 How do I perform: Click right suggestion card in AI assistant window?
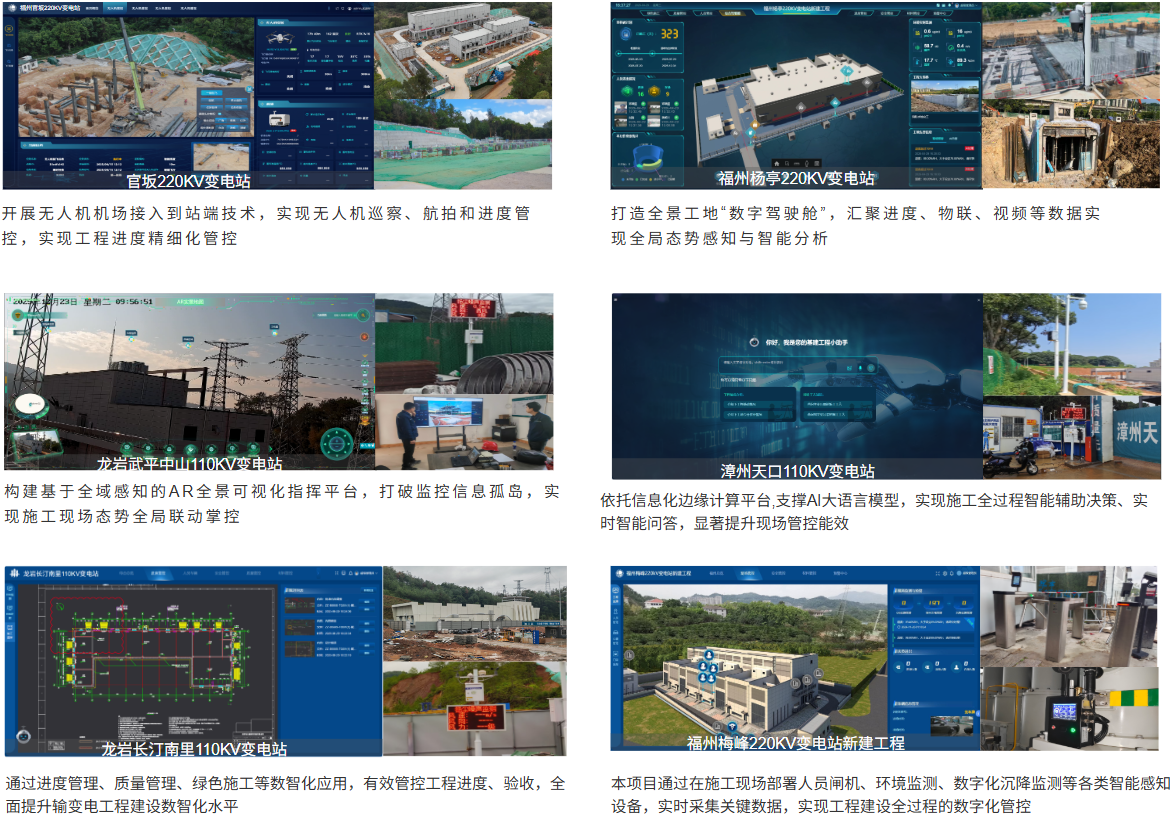(836, 405)
